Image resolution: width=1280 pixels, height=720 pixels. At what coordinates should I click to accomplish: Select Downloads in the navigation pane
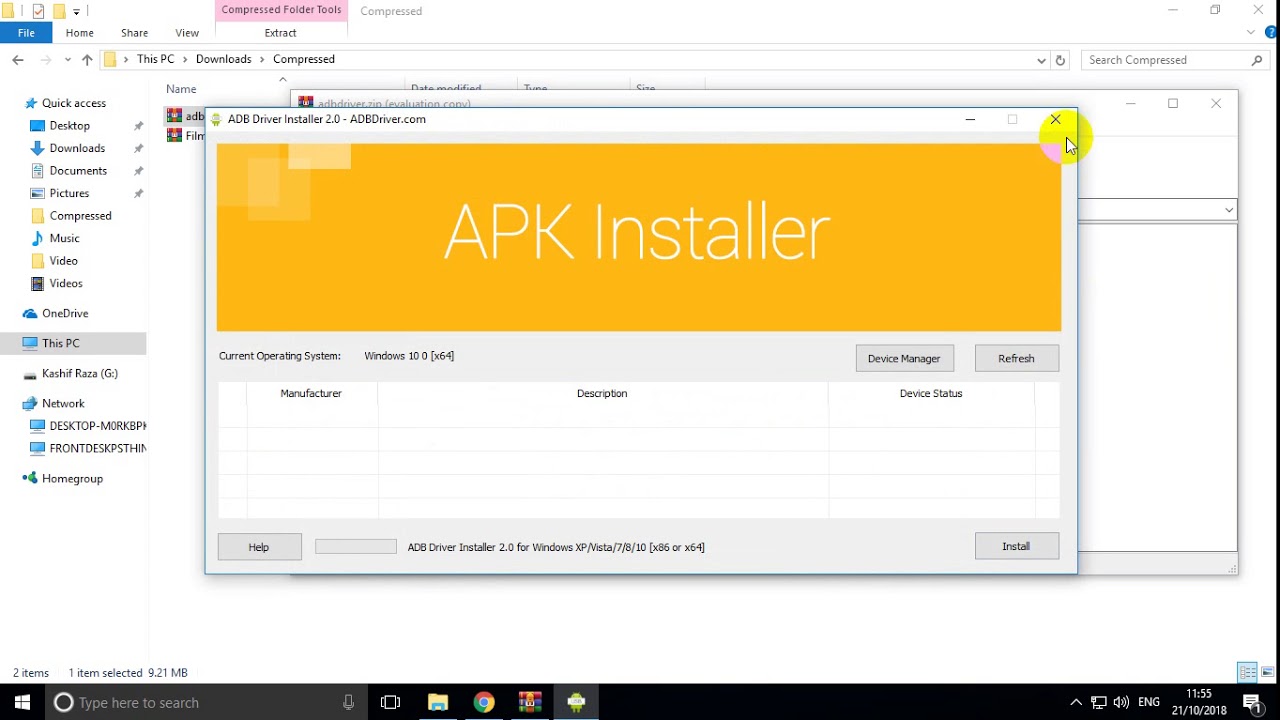(77, 148)
